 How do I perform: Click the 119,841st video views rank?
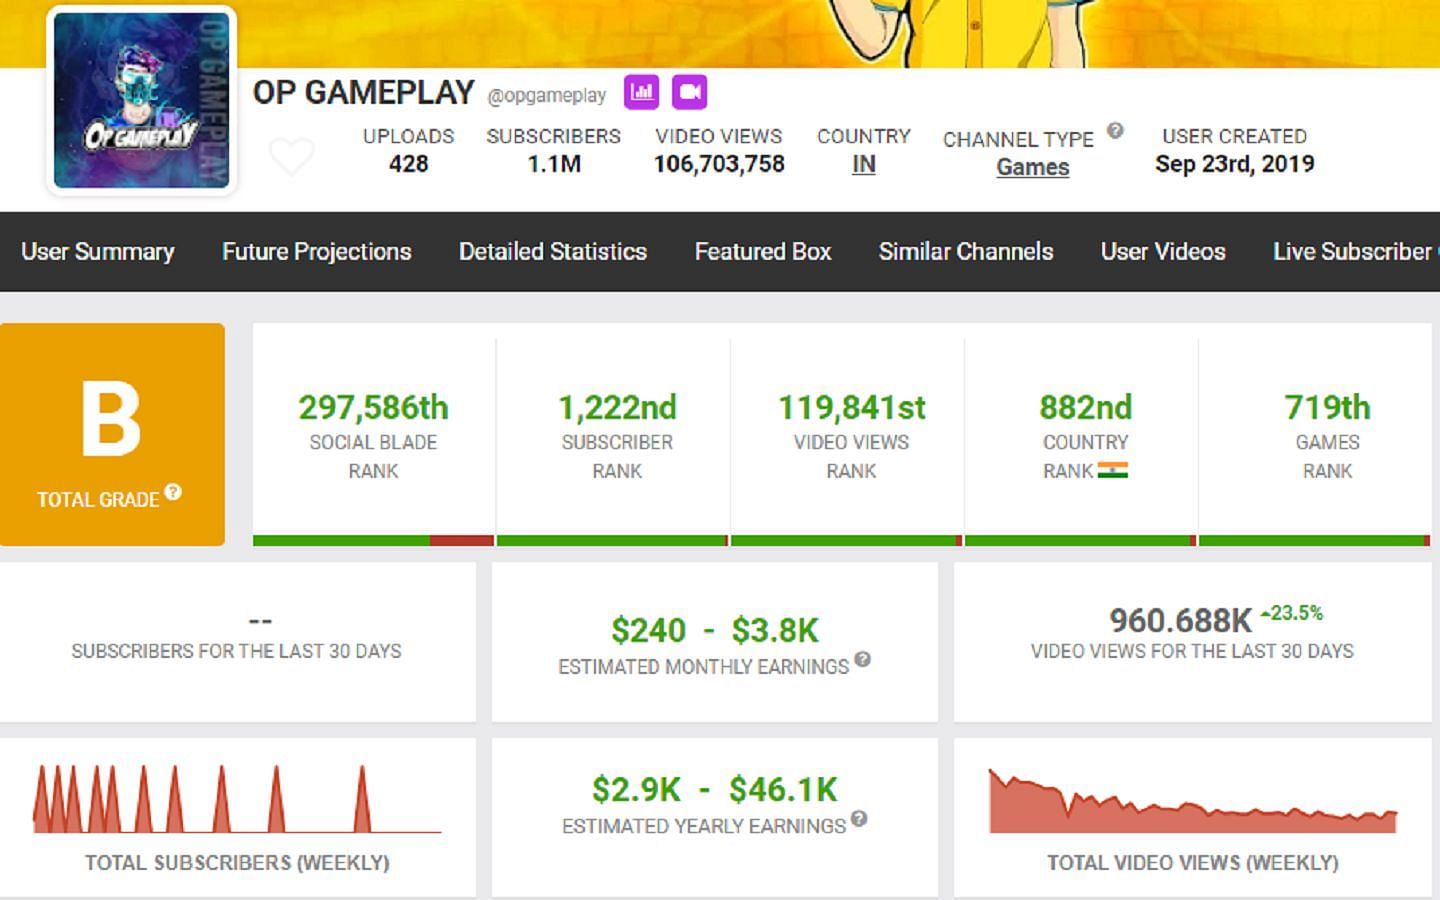(851, 407)
